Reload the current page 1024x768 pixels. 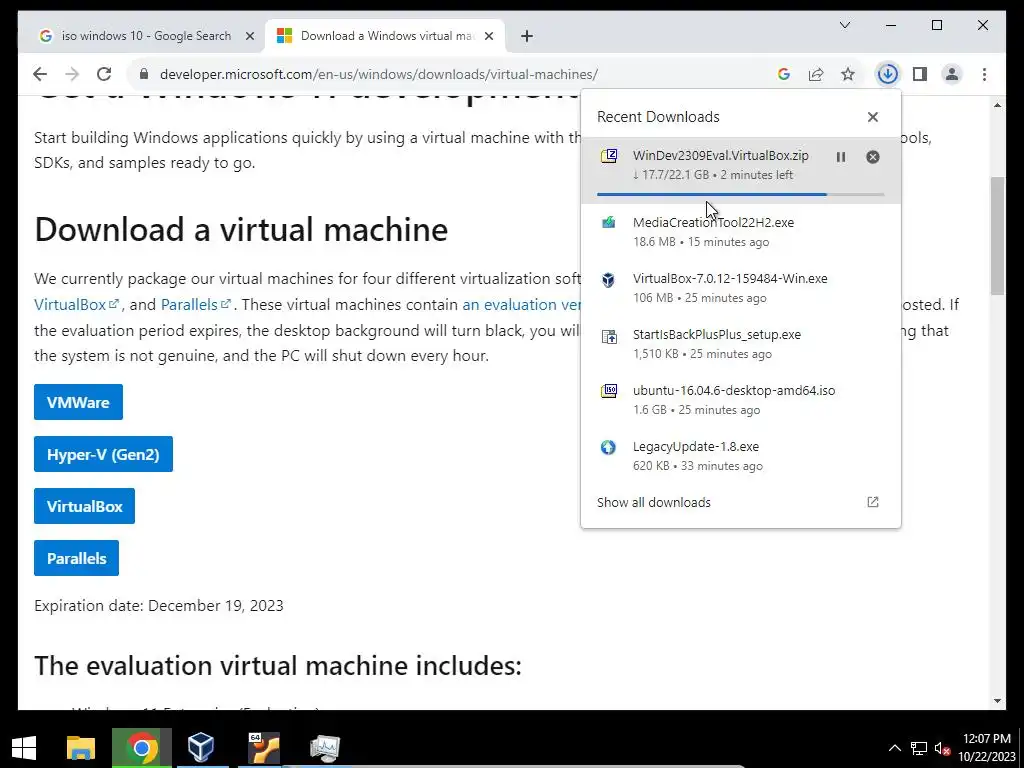click(x=104, y=74)
